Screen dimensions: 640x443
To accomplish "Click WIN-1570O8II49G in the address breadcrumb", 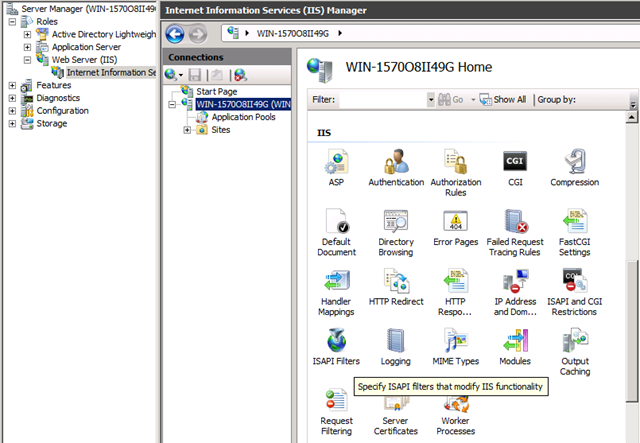I will click(293, 33).
